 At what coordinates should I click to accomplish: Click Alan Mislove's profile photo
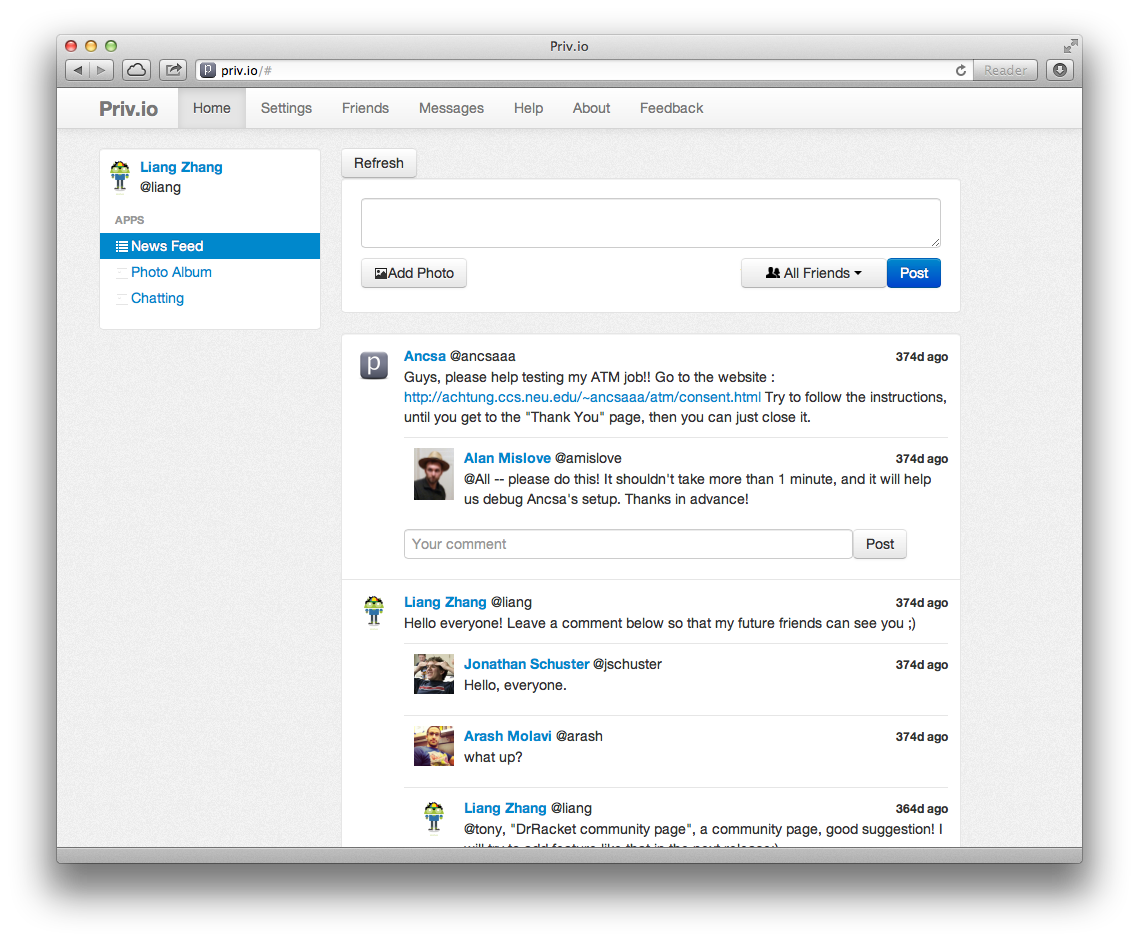(x=434, y=474)
